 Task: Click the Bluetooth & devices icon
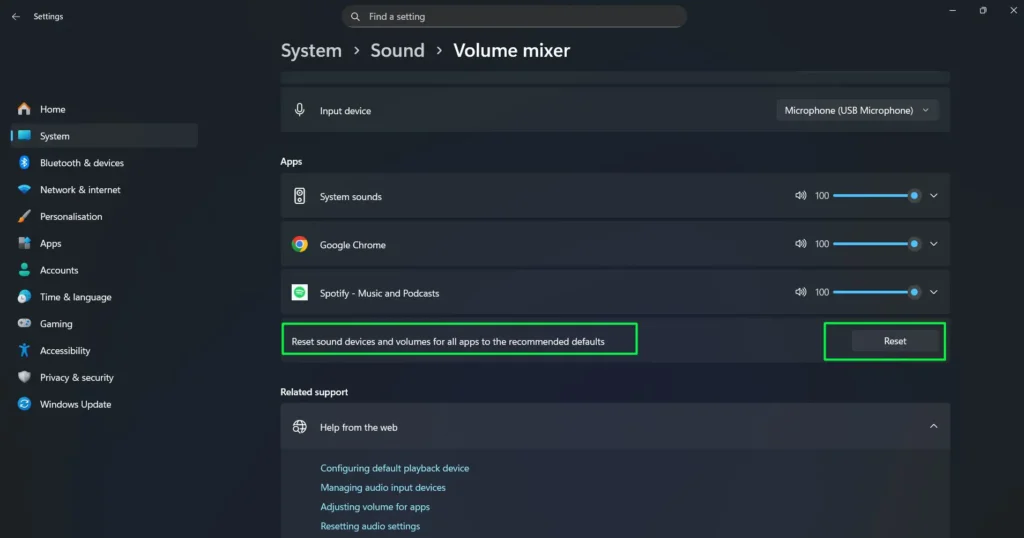(x=24, y=163)
